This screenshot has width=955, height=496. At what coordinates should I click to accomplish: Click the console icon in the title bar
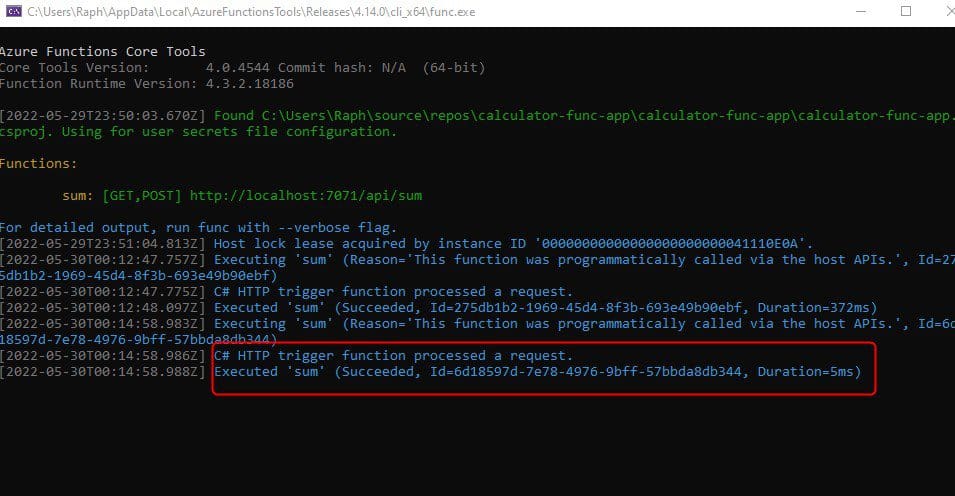[x=13, y=12]
